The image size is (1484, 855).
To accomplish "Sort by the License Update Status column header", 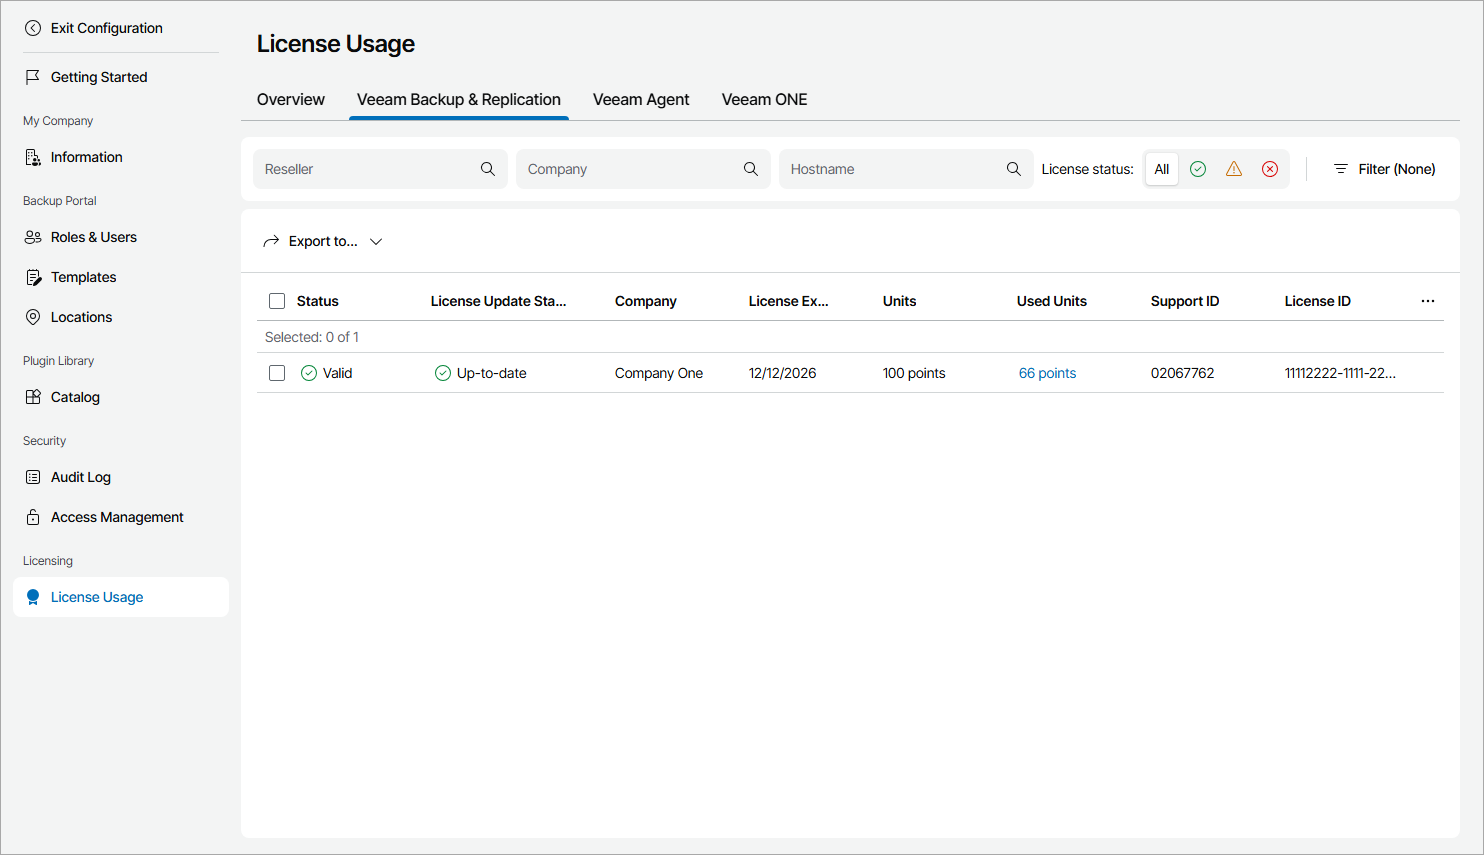I will tap(499, 301).
